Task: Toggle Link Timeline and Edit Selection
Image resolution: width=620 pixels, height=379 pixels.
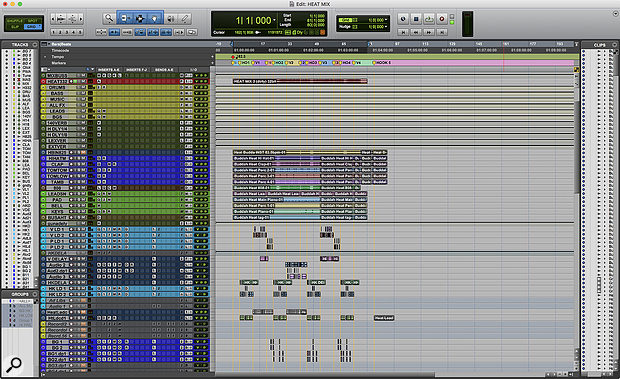Action: coord(153,32)
